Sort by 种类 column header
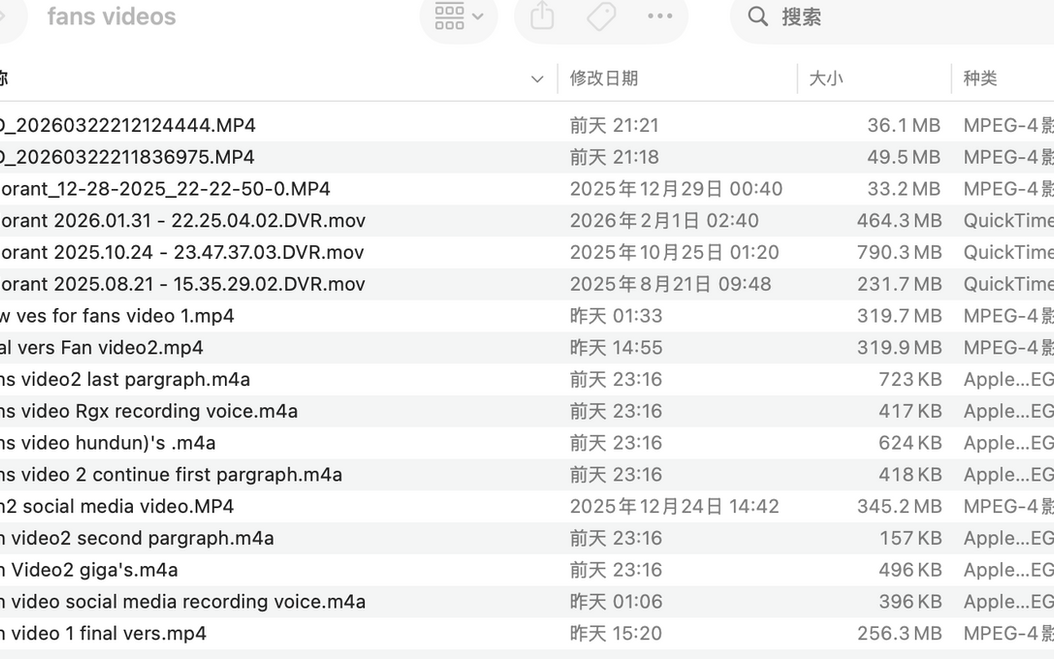 tap(980, 78)
